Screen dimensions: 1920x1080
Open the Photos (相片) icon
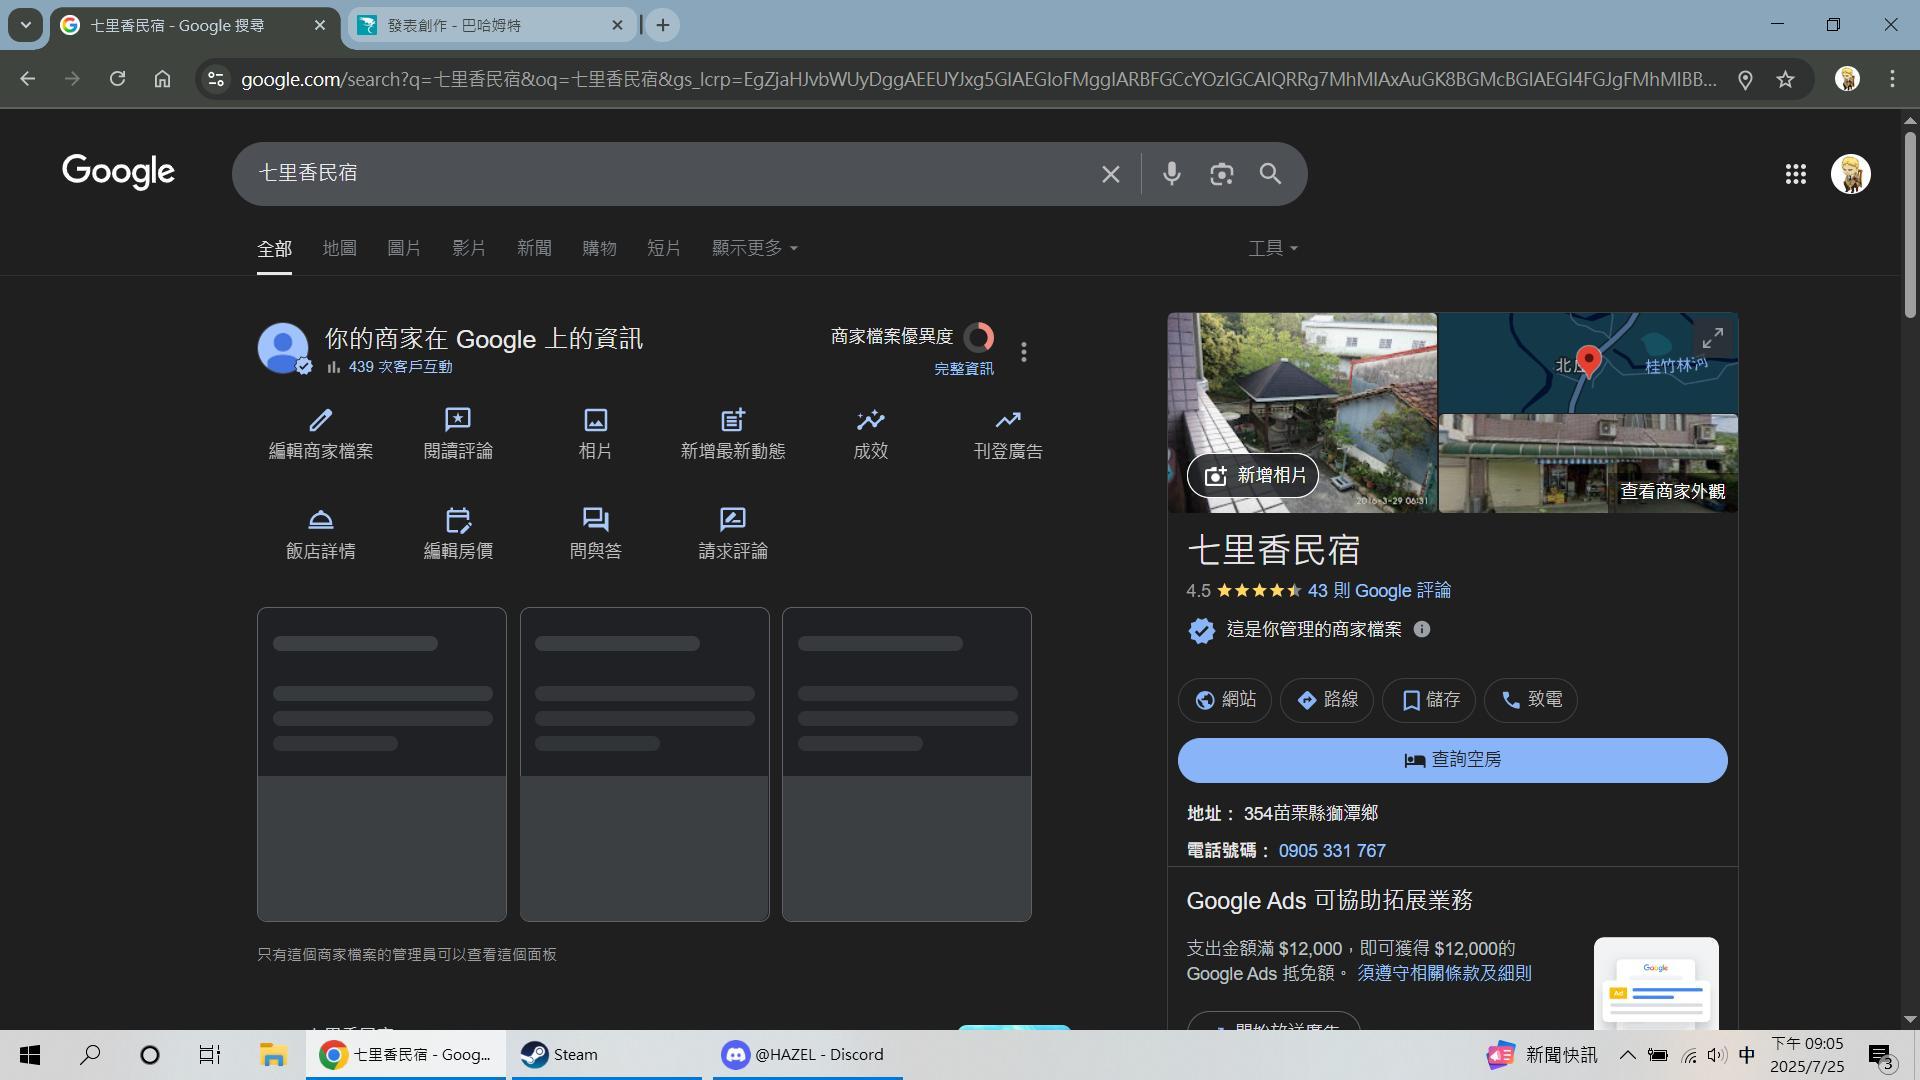tap(595, 420)
